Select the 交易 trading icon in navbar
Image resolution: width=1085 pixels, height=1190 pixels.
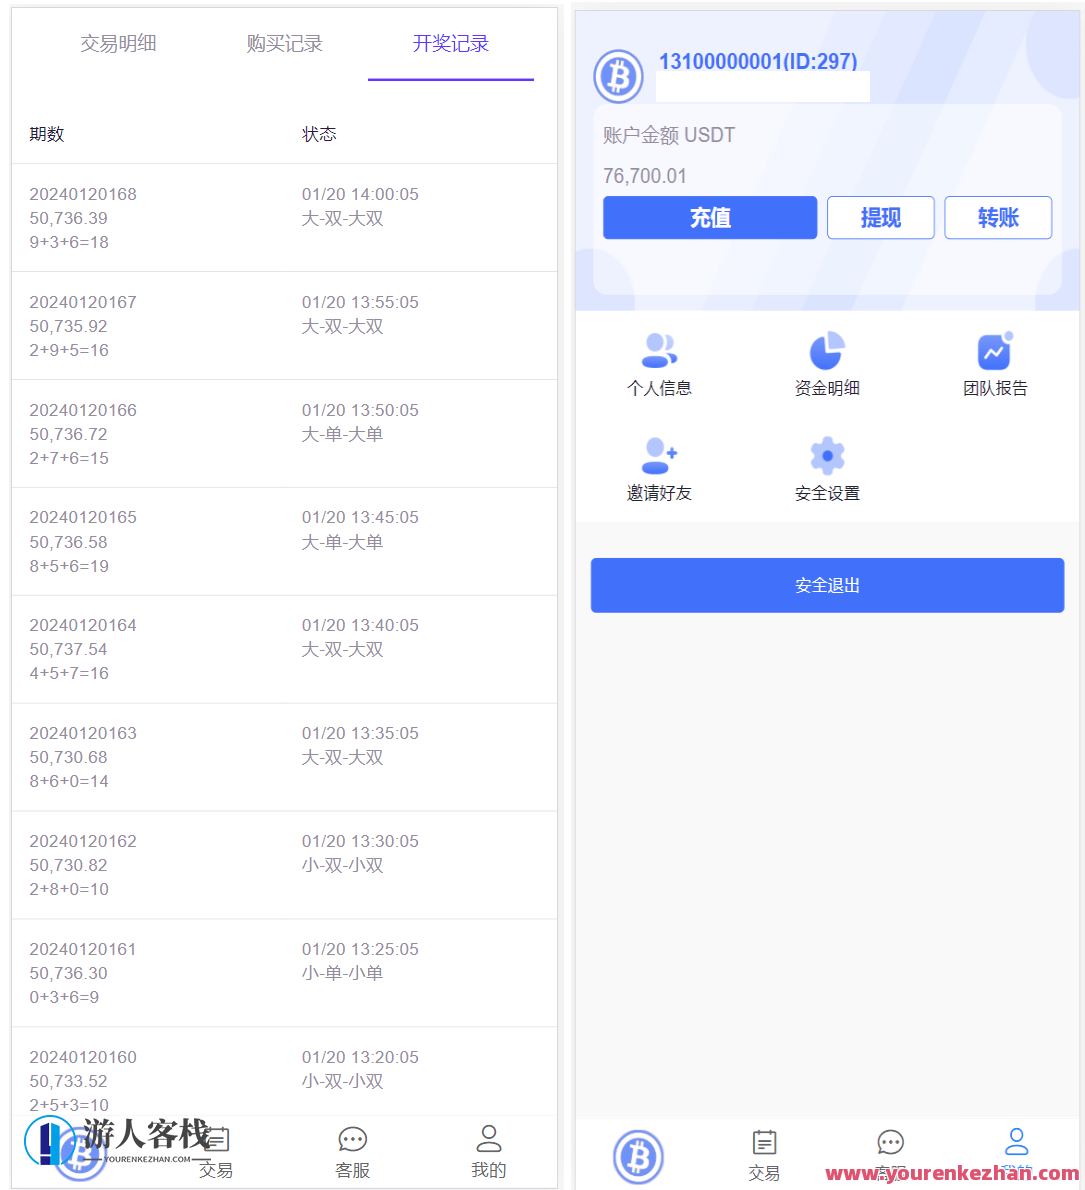(x=765, y=1143)
